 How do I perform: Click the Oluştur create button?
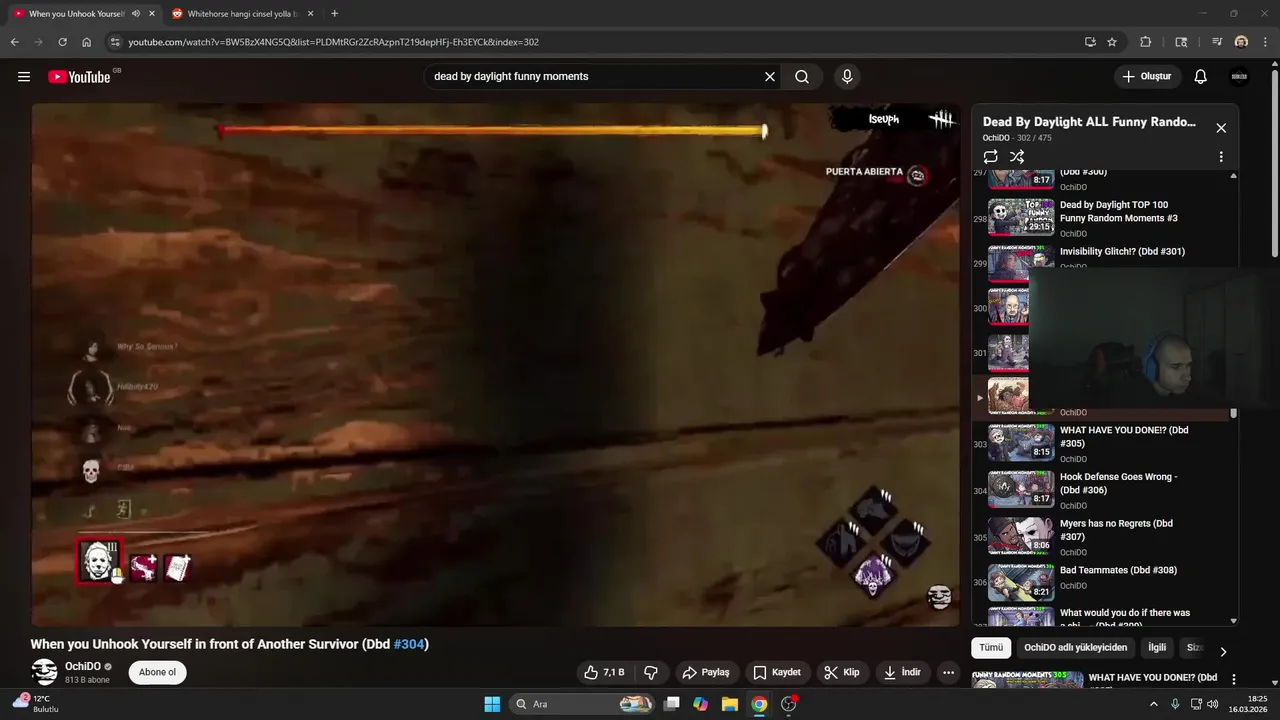(x=1147, y=77)
